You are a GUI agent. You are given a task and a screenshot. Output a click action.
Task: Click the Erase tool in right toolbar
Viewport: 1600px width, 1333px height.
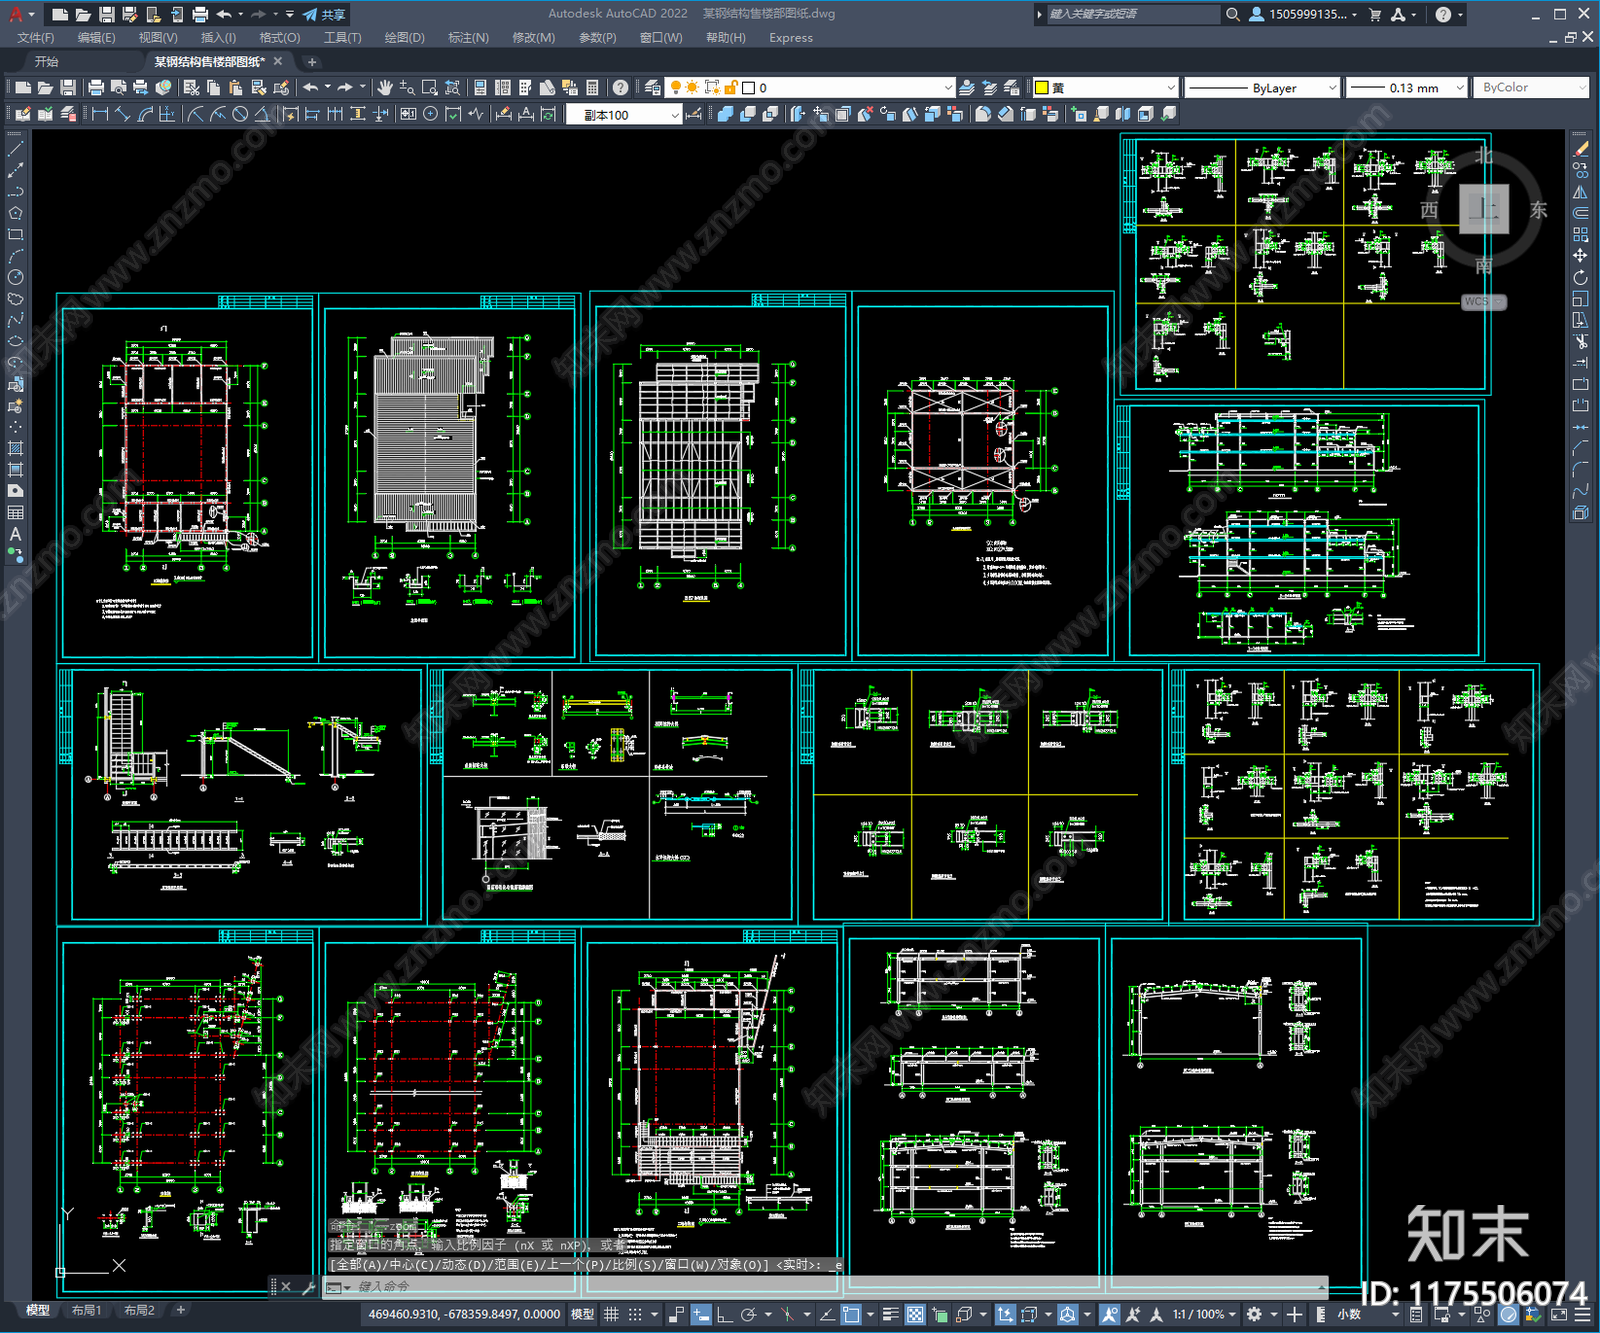[x=1580, y=148]
